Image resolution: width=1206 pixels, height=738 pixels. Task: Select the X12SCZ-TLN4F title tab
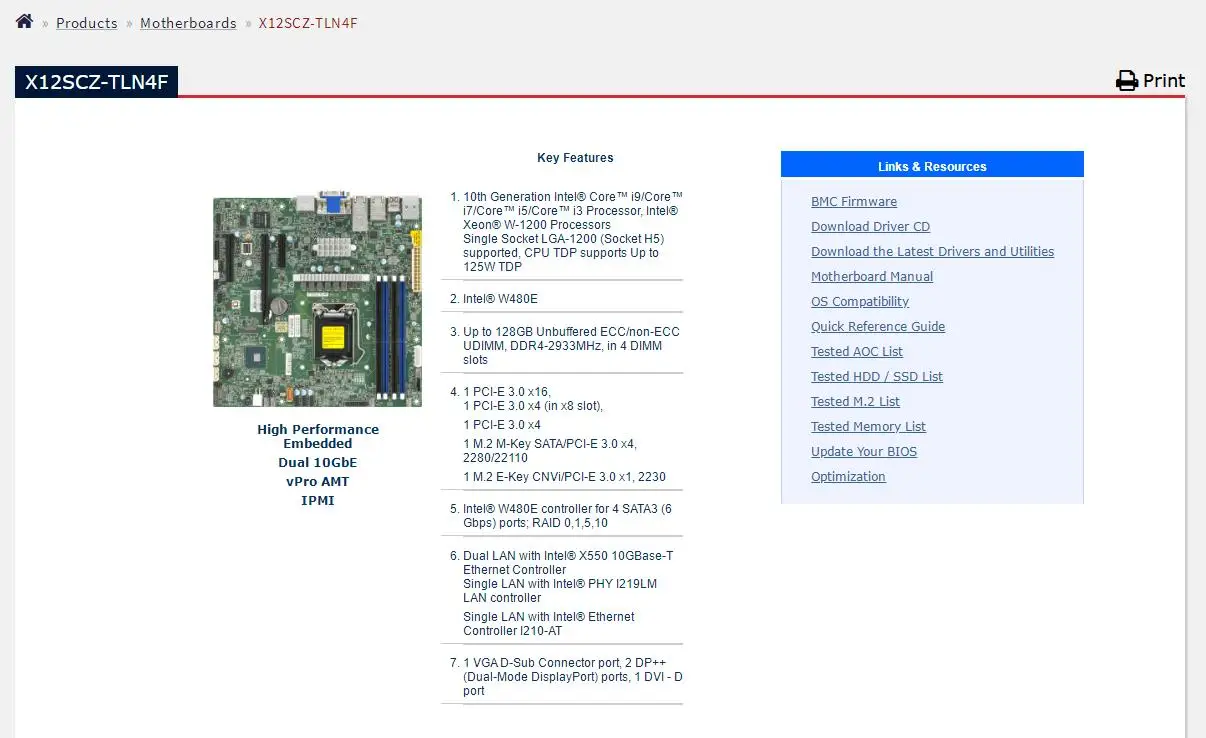[96, 82]
